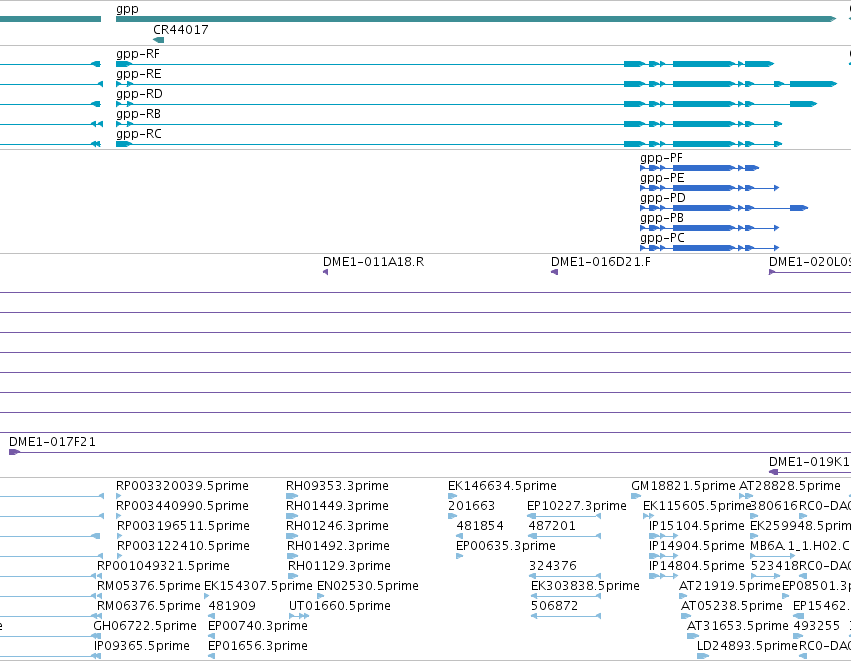
Task: Click the GM18821.5prime EST label
Action: [683, 486]
